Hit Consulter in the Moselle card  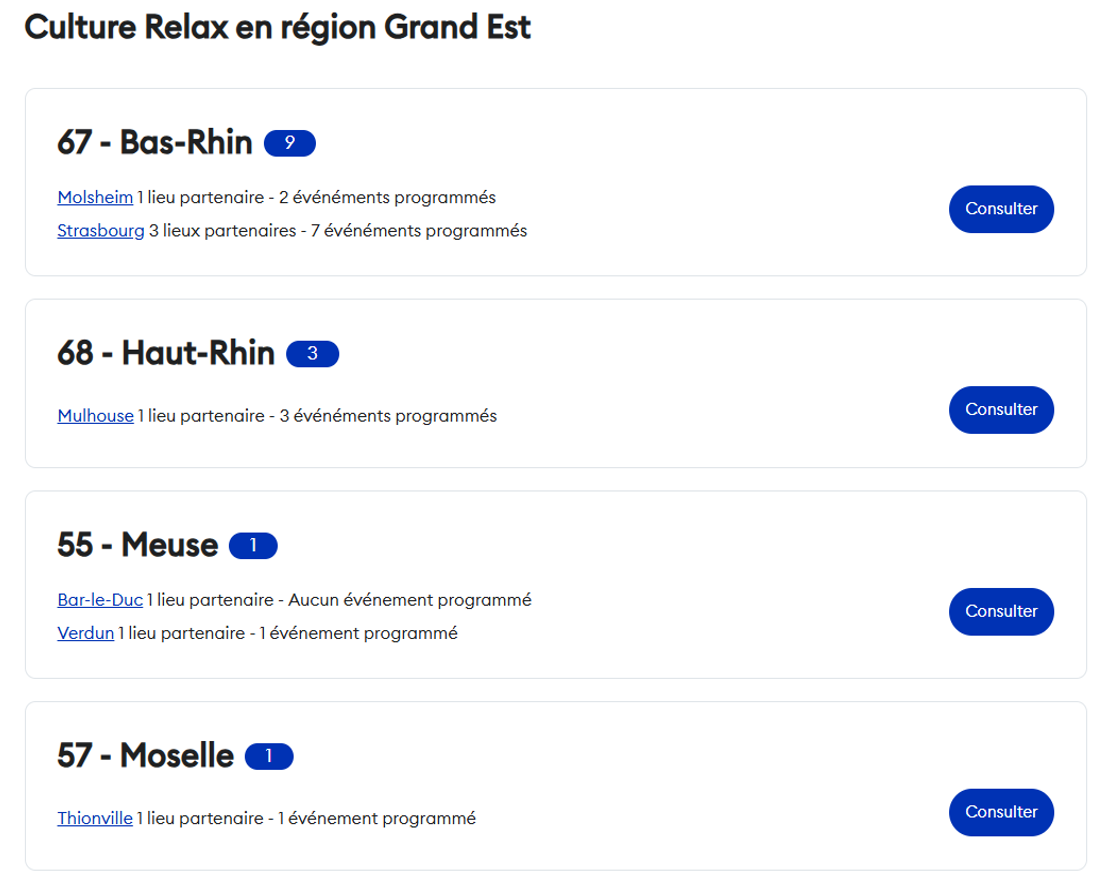(x=1001, y=813)
